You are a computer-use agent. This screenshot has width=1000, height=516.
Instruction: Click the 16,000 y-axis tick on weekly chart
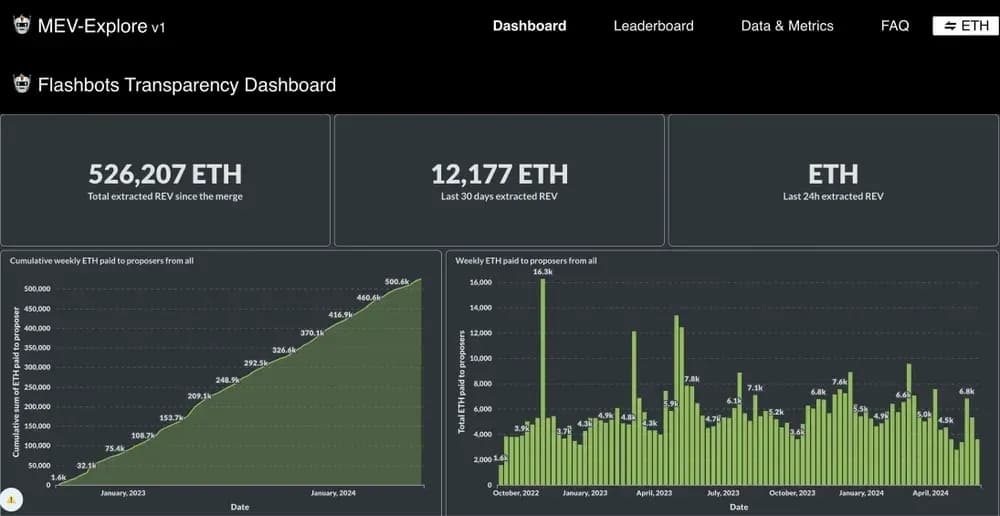(482, 282)
